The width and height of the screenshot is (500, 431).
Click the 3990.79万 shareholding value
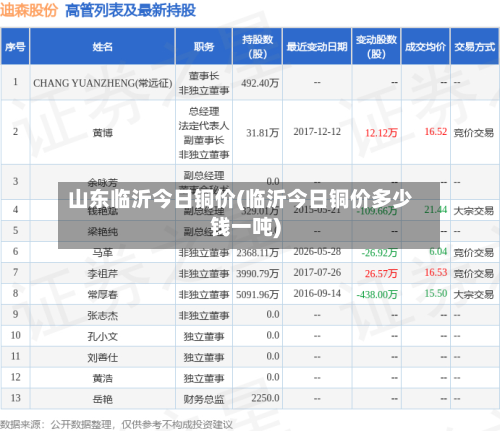[257, 274]
